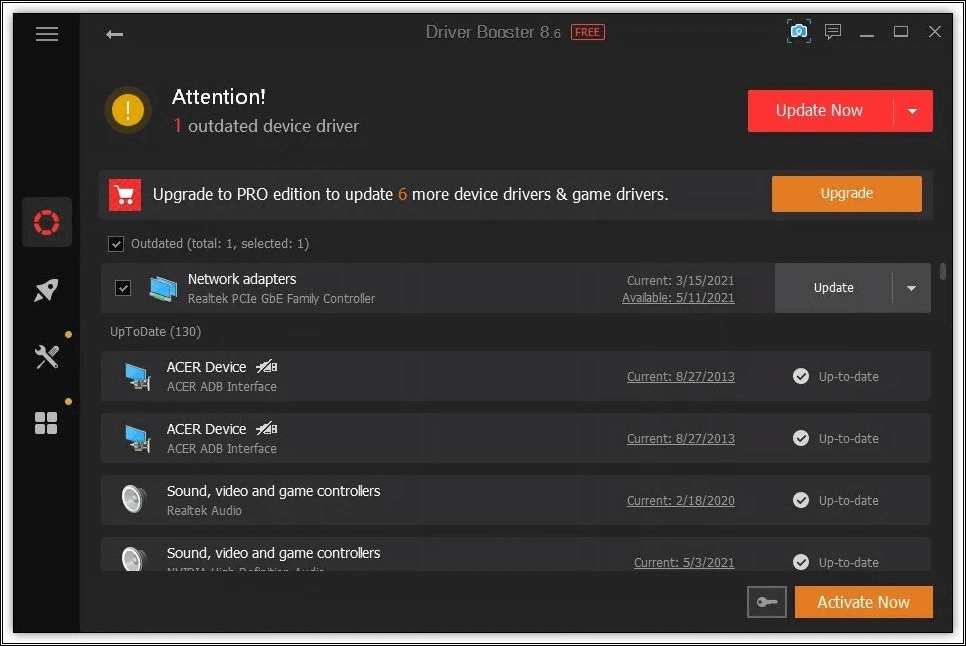Click the first ACER Device up-to-date checkmark
The width and height of the screenshot is (966, 646).
point(801,376)
